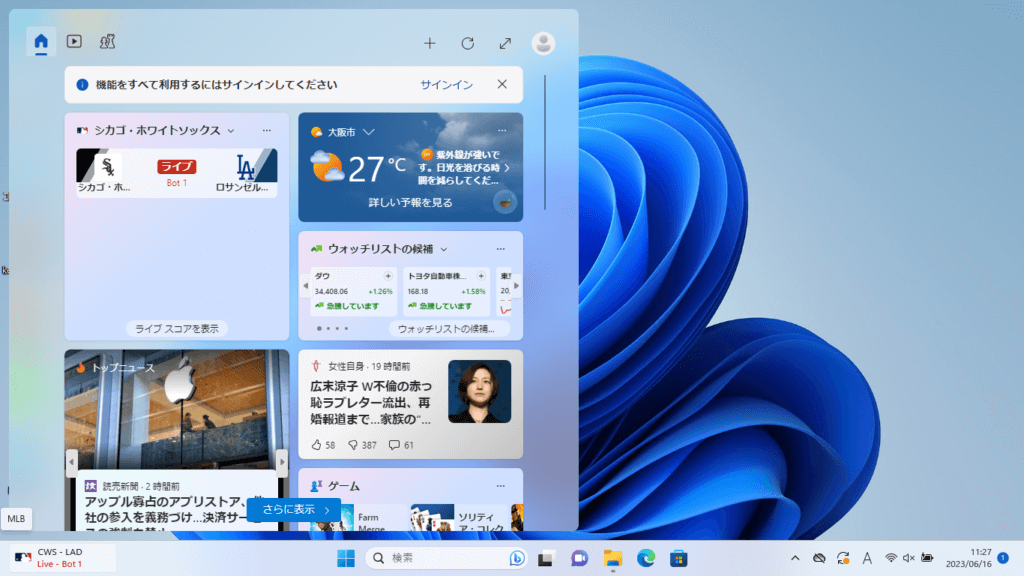The image size is (1024, 576).
Task: Add トヨタ自動車 to the watchlist
Action: point(482,276)
